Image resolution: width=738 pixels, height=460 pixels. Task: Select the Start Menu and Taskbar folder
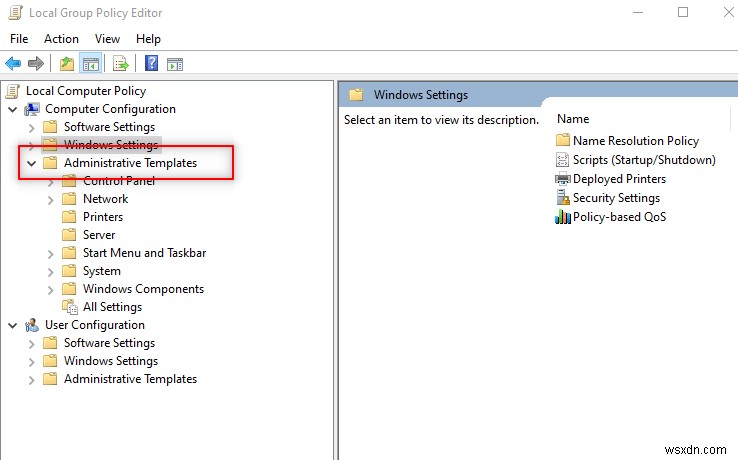(144, 253)
